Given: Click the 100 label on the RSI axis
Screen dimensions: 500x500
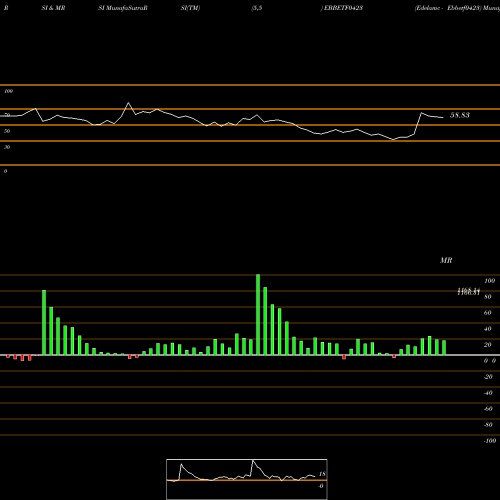Looking at the screenshot, I should click(8, 91).
